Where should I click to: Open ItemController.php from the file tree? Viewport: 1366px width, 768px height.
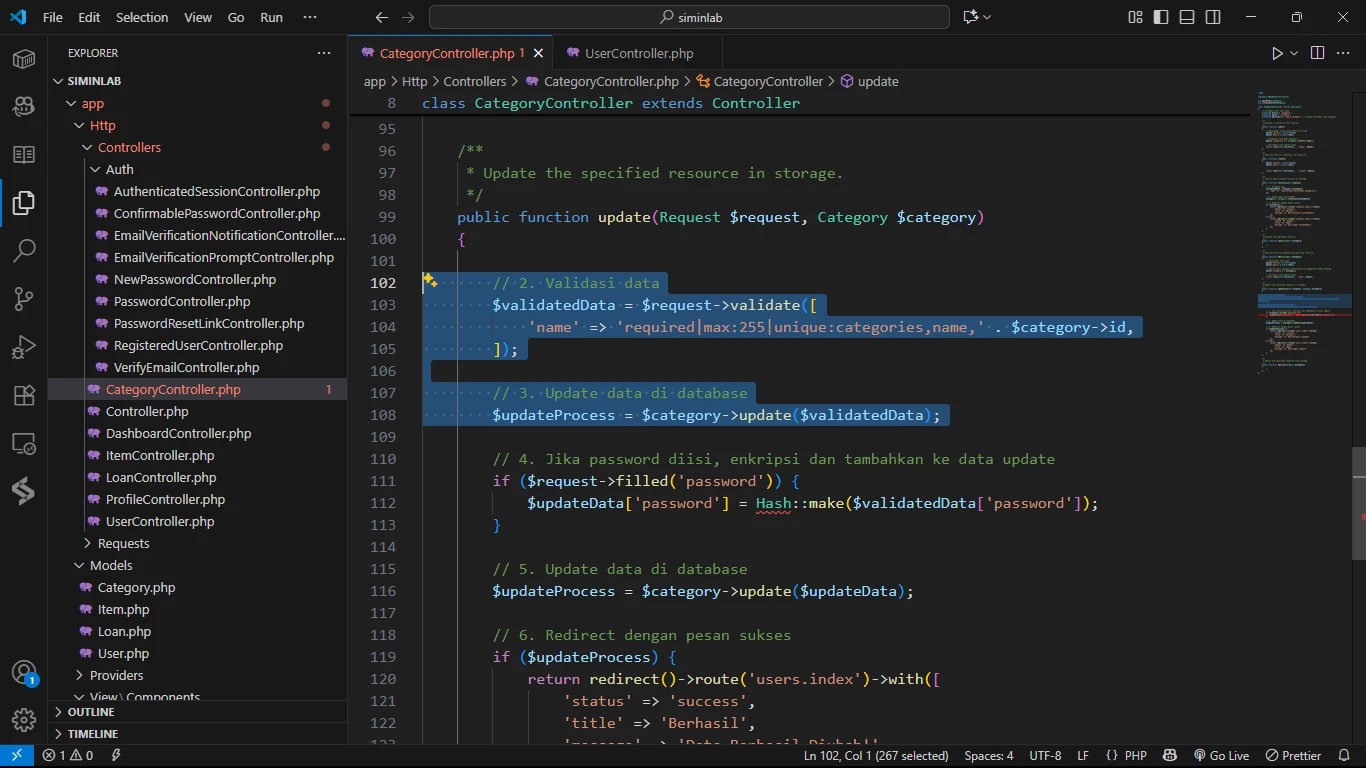(x=160, y=455)
